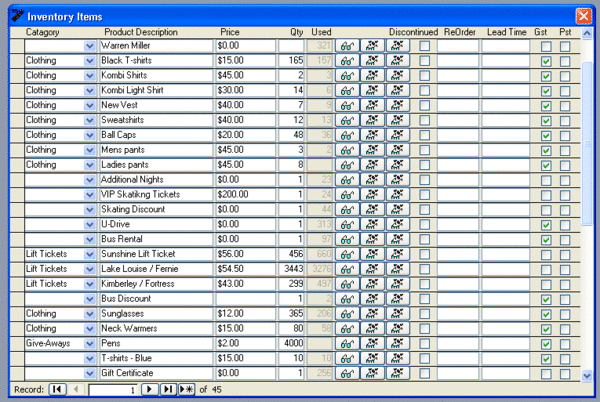Uncheck Gst for New Vest
This screenshot has height=402, width=600.
tap(546, 105)
